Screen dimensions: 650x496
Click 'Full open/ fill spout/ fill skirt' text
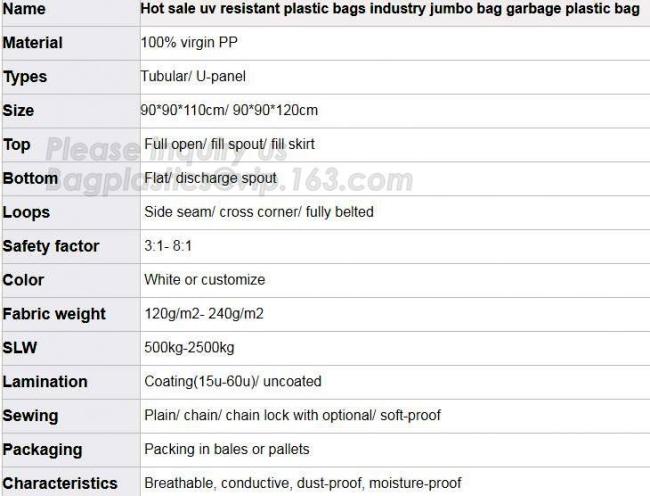(x=229, y=144)
